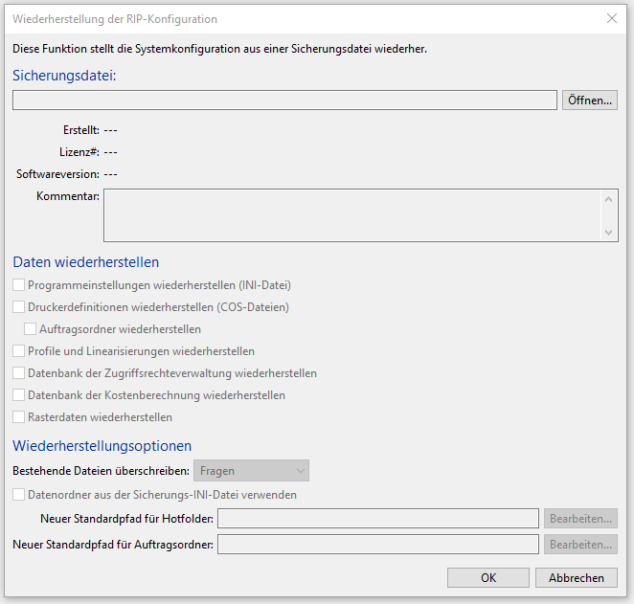Viewport: 634px width, 604px height.
Task: Click the Softwareversion: label
Action: pos(58,174)
